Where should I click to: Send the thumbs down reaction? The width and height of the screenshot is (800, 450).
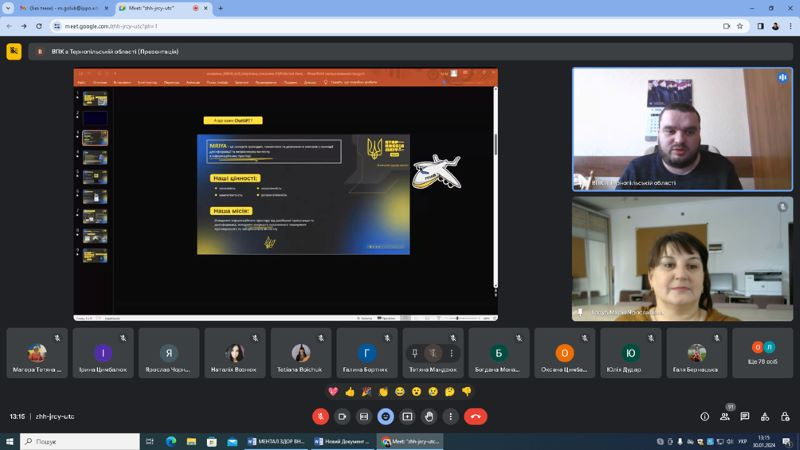pos(467,392)
